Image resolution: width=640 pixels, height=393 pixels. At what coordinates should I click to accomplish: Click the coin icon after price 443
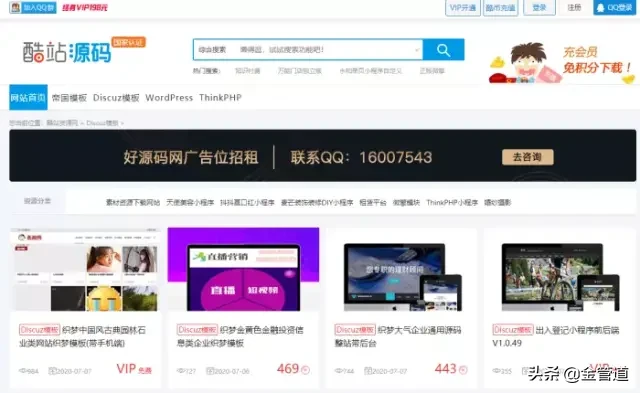pyautogui.click(x=463, y=370)
